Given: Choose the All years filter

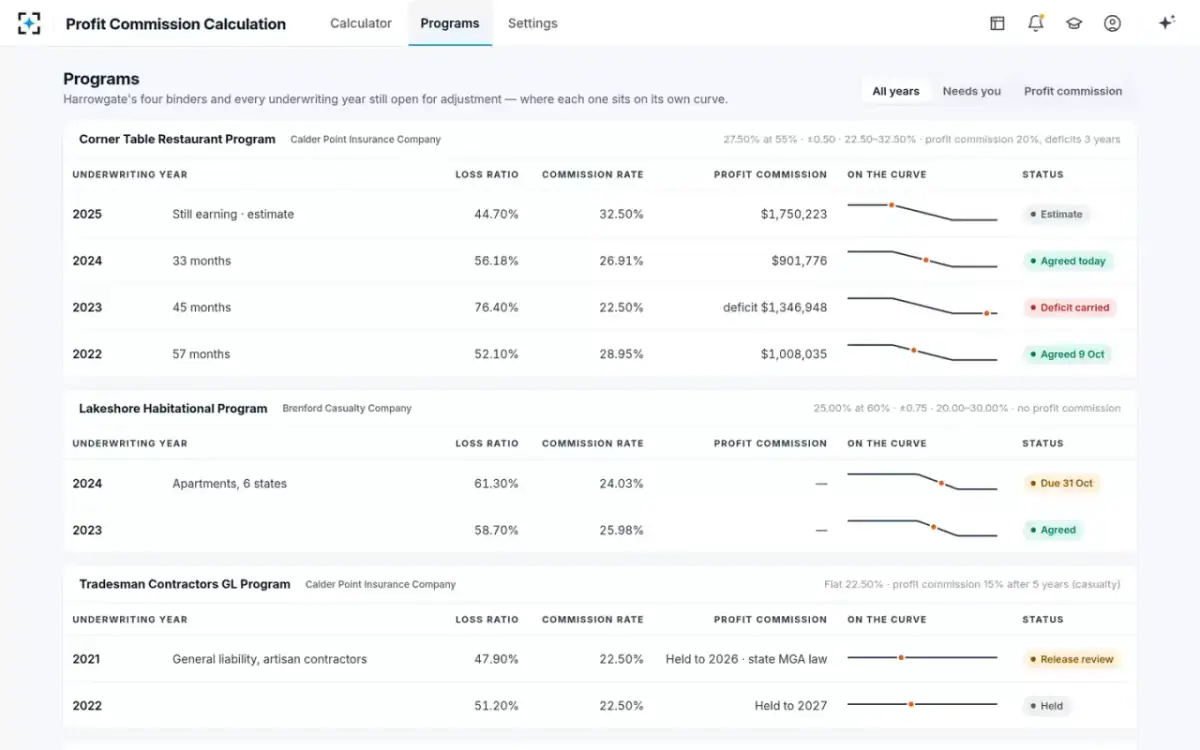Looking at the screenshot, I should 896,91.
